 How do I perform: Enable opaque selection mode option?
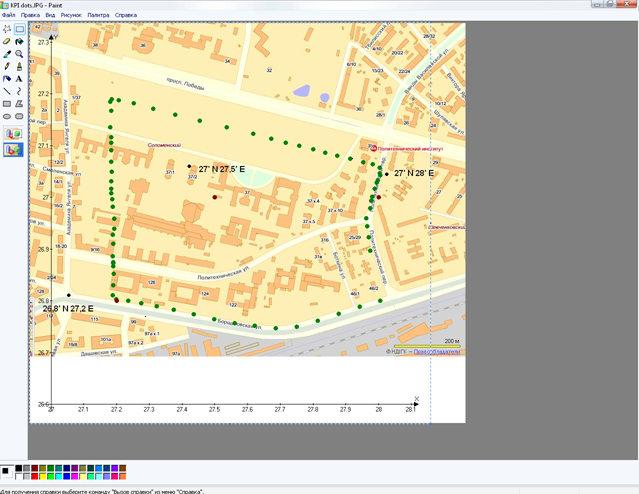pyautogui.click(x=13, y=134)
